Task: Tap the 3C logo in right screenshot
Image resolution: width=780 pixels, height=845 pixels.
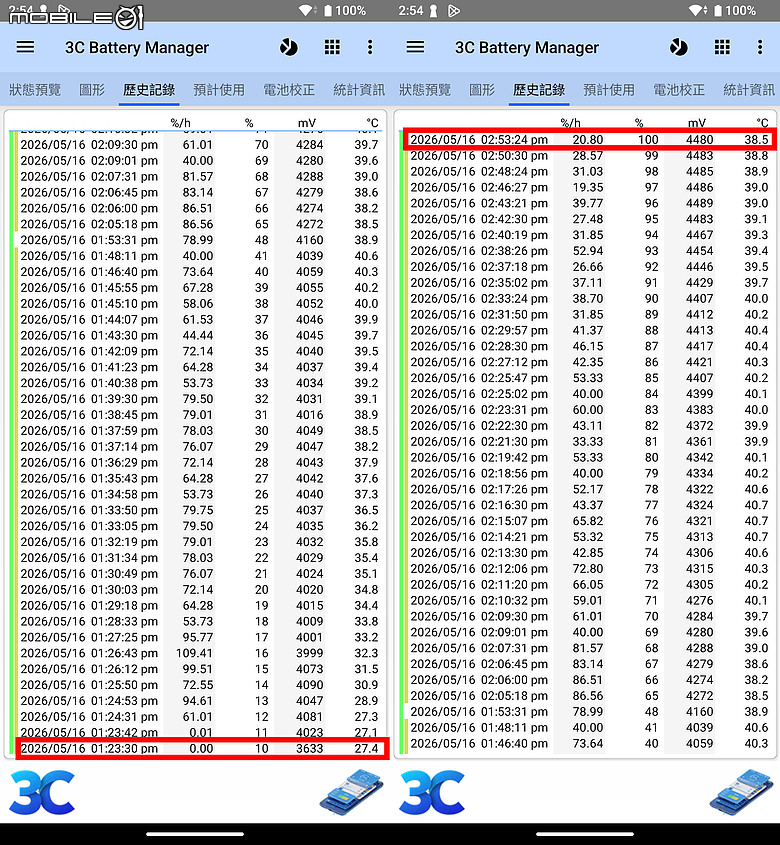Action: (x=432, y=792)
